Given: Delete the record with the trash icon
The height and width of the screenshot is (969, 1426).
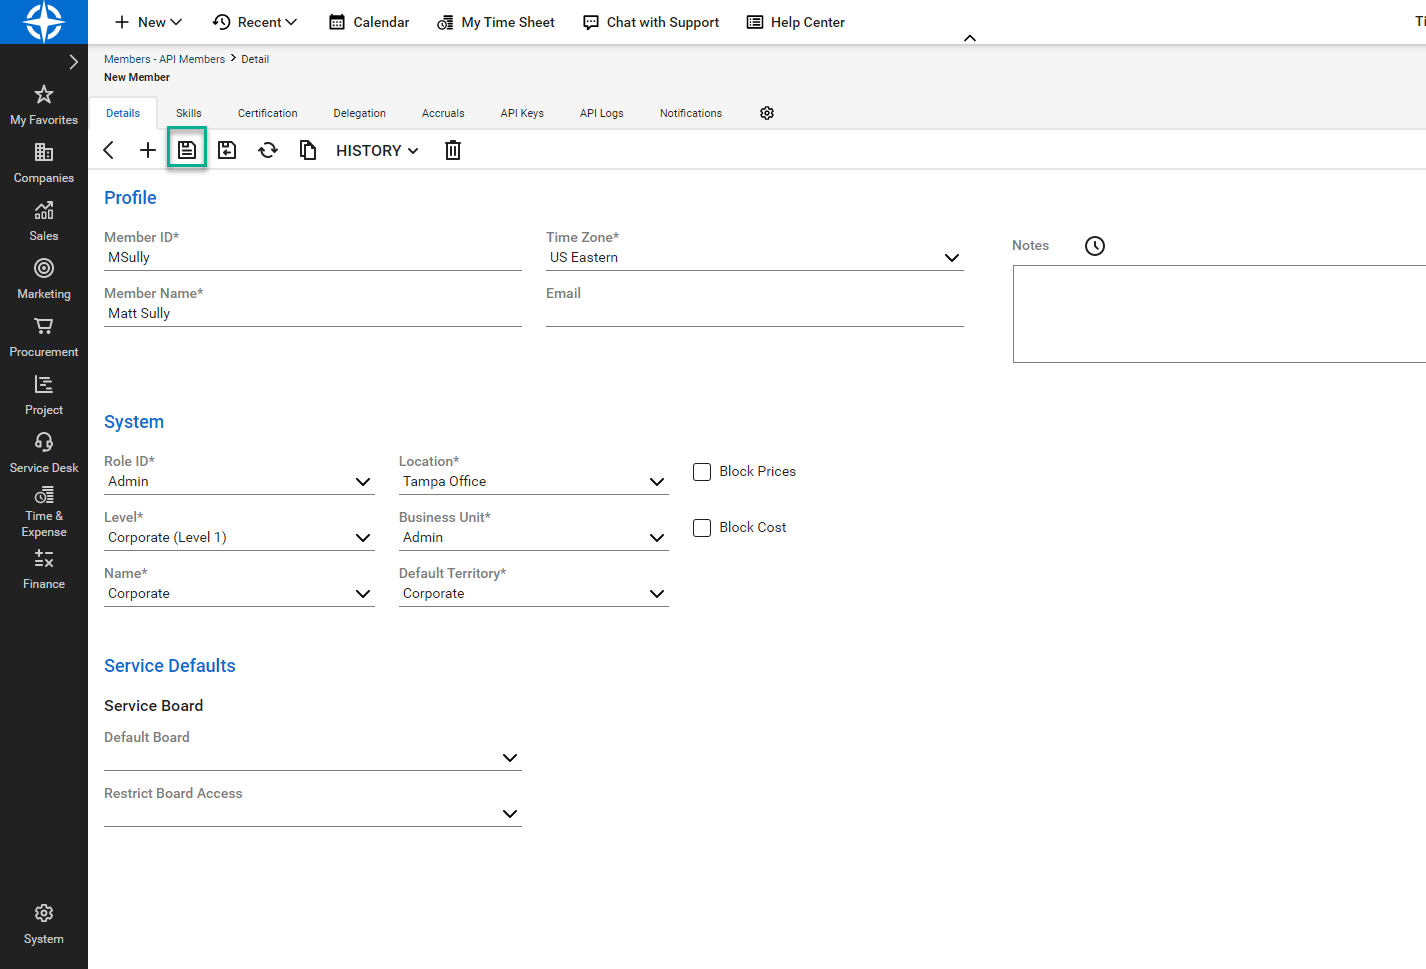Looking at the screenshot, I should (452, 149).
